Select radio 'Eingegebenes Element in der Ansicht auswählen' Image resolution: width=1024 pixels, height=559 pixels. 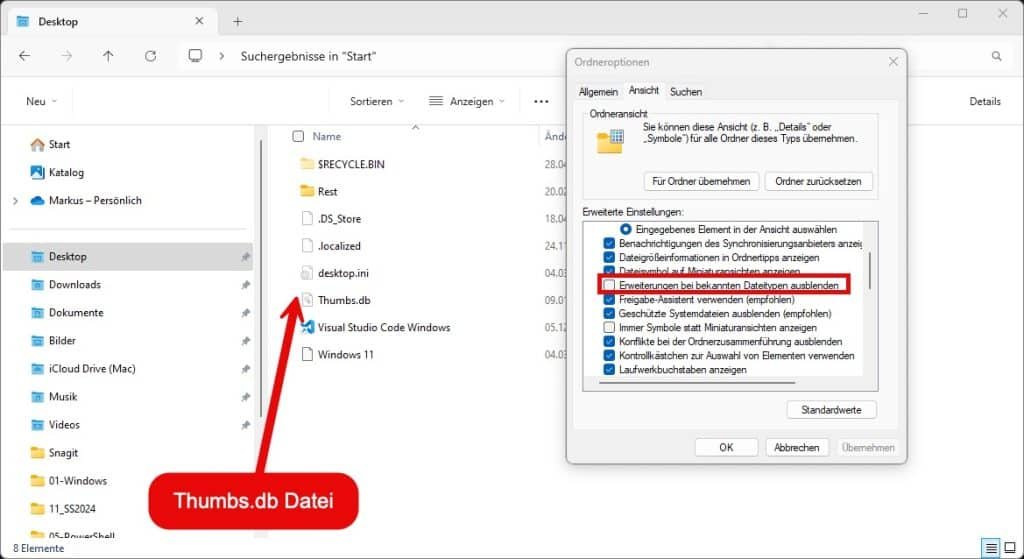[626, 229]
